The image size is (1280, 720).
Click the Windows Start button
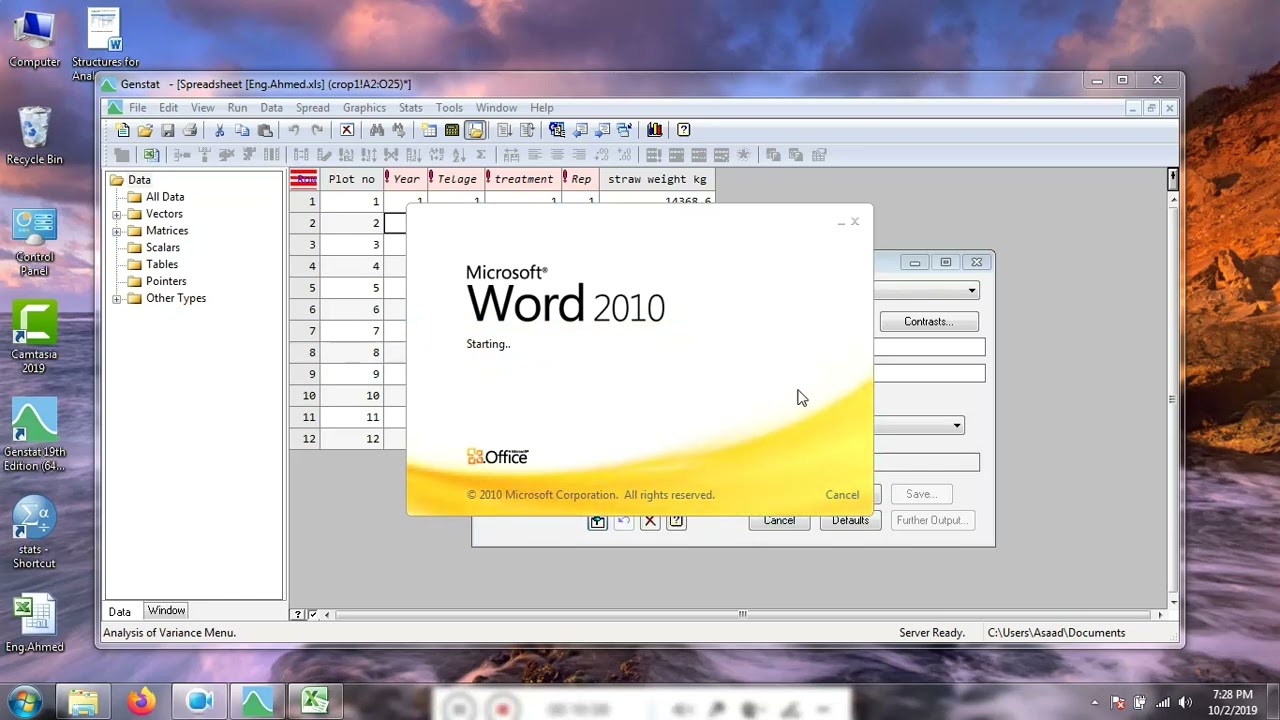pos(25,702)
